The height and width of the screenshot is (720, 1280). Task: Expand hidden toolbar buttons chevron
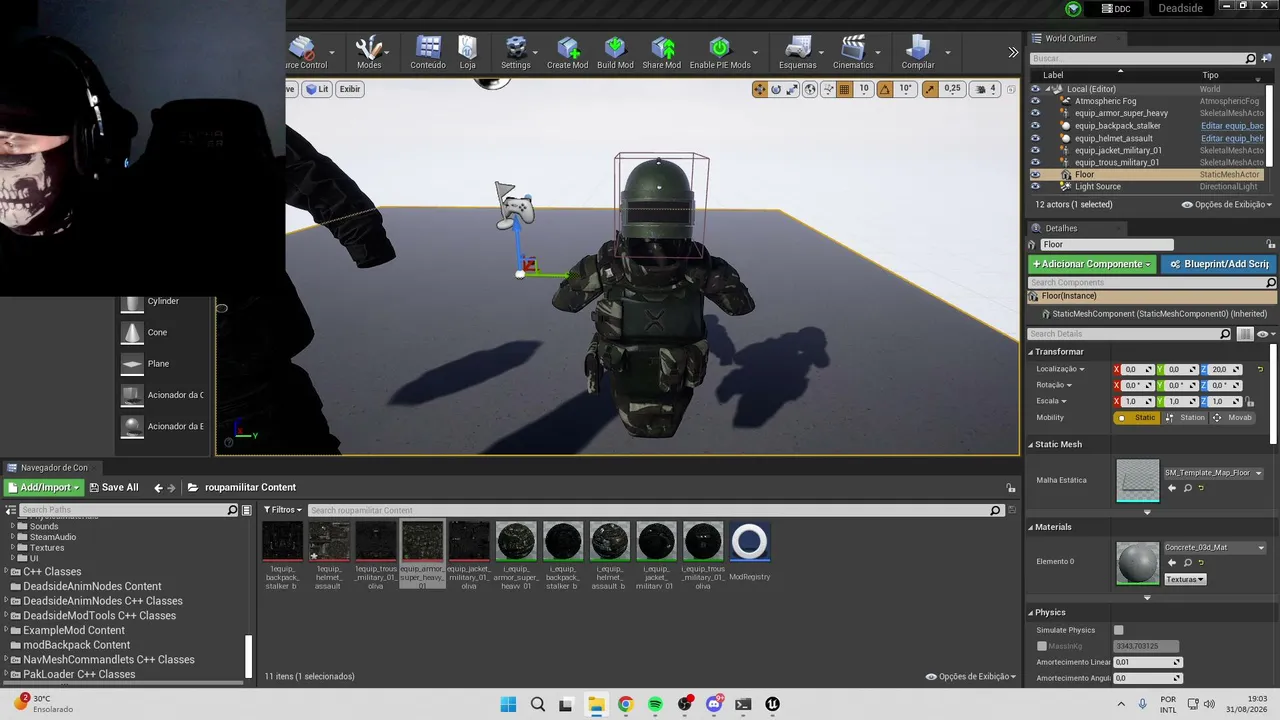pos(1013,52)
